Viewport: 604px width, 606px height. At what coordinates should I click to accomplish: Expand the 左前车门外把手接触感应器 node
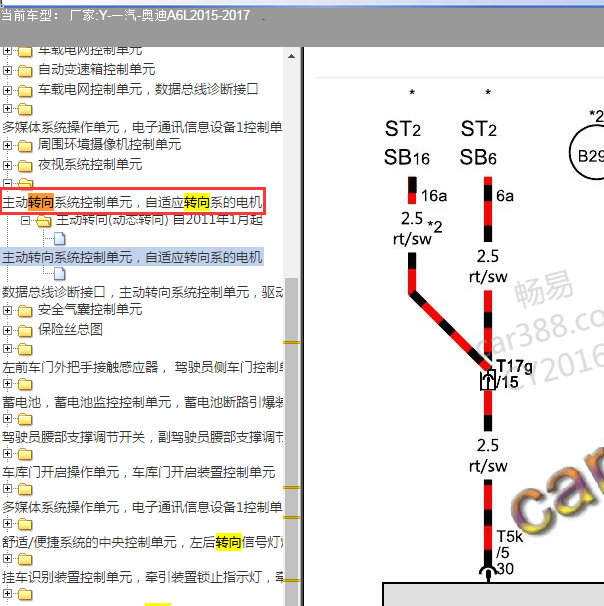[7, 349]
